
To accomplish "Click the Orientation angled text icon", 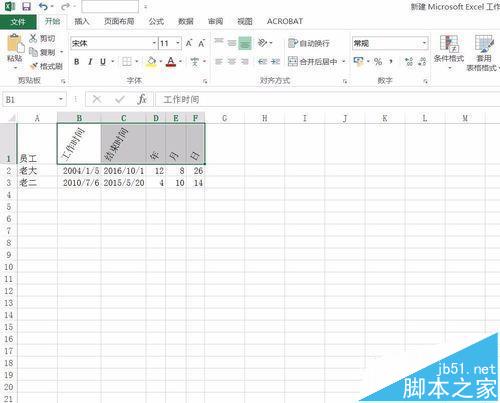I will [x=262, y=43].
